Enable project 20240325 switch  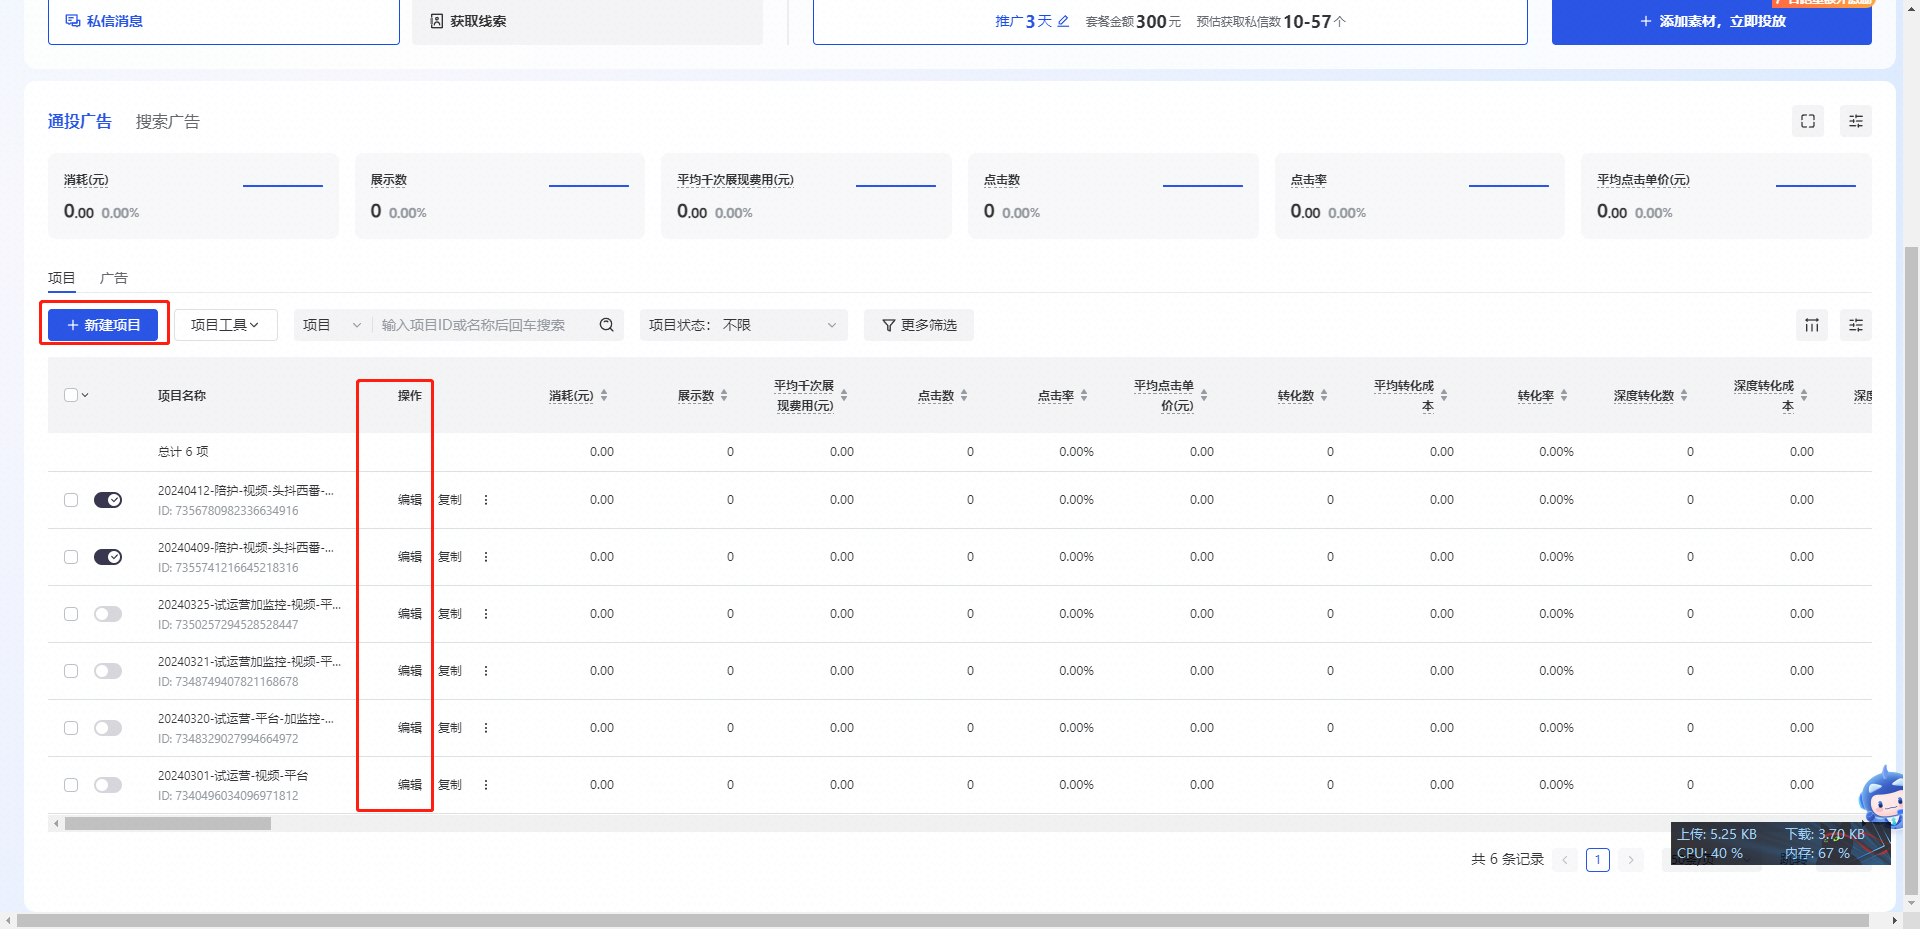(108, 614)
